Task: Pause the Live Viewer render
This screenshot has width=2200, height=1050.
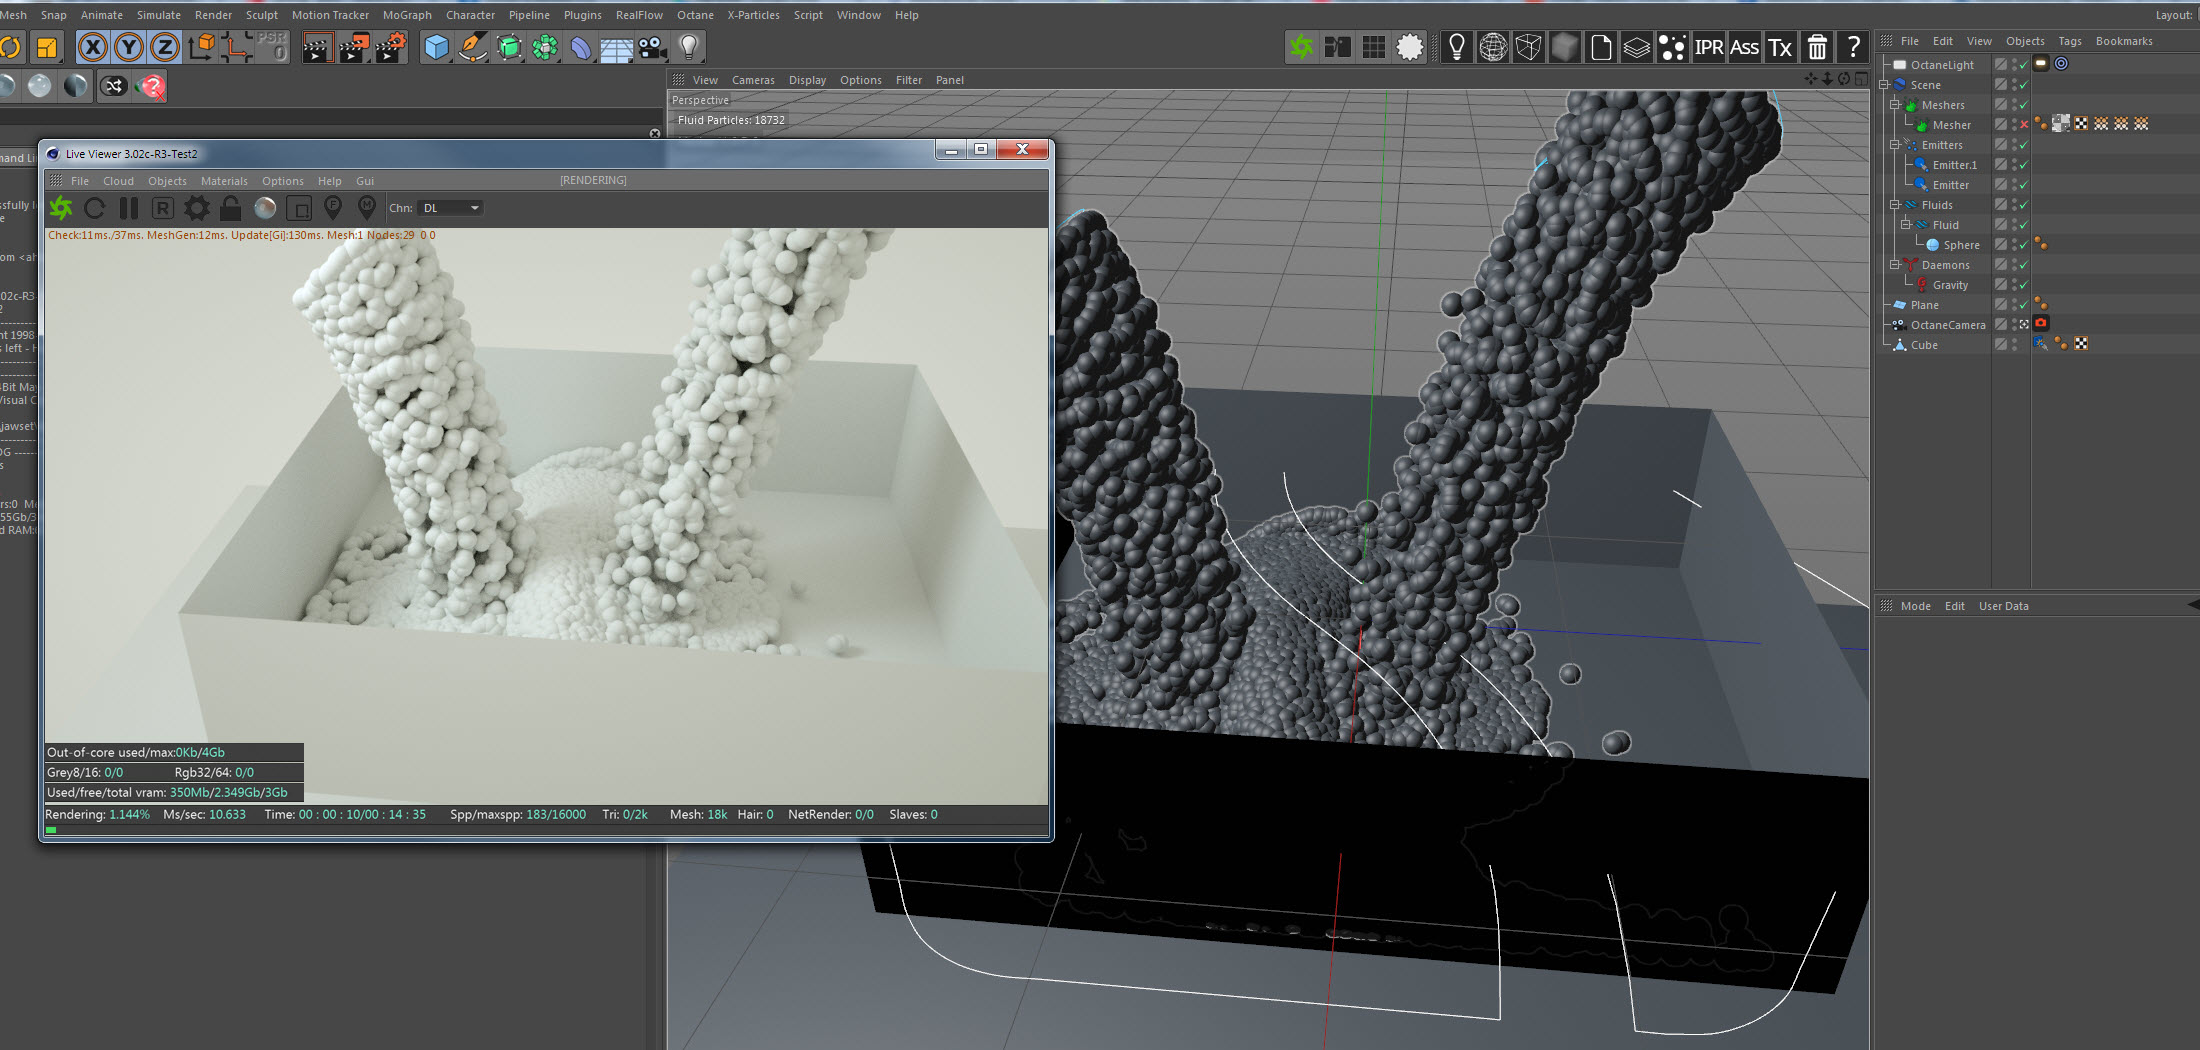Action: coord(129,208)
